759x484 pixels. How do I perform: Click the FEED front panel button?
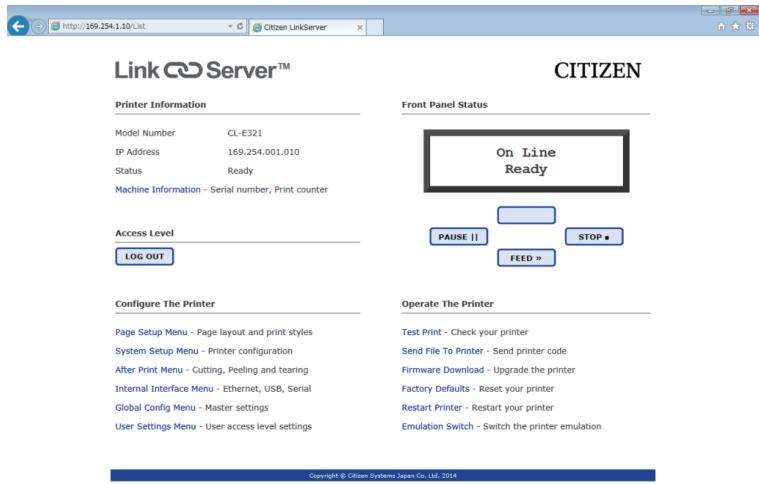tap(526, 258)
